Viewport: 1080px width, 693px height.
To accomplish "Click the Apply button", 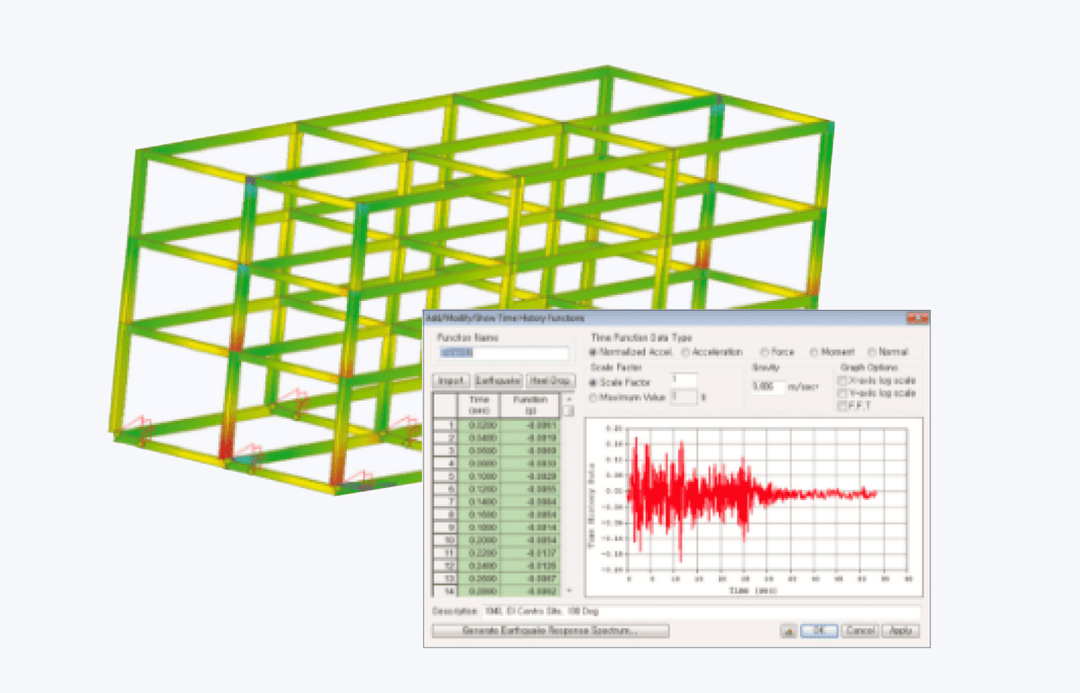I will [901, 631].
